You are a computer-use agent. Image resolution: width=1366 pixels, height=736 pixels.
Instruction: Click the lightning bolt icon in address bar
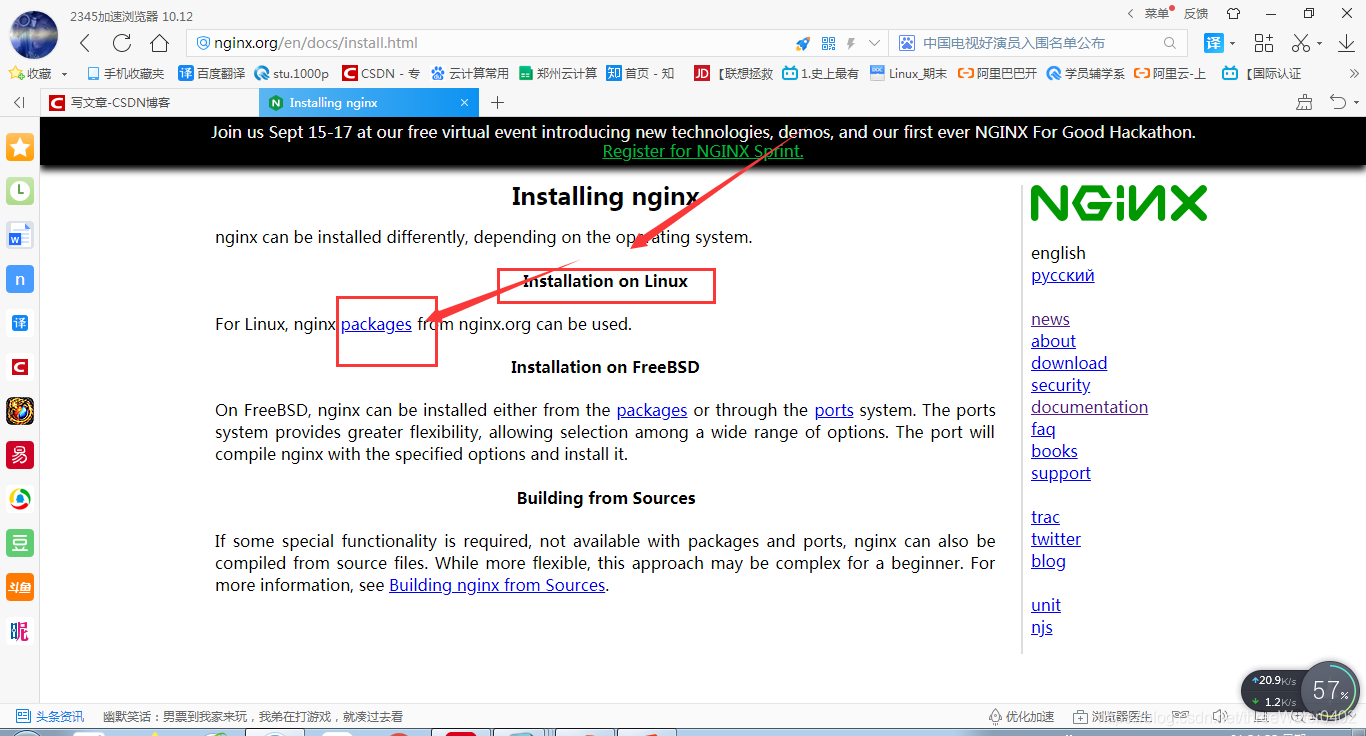coord(851,43)
